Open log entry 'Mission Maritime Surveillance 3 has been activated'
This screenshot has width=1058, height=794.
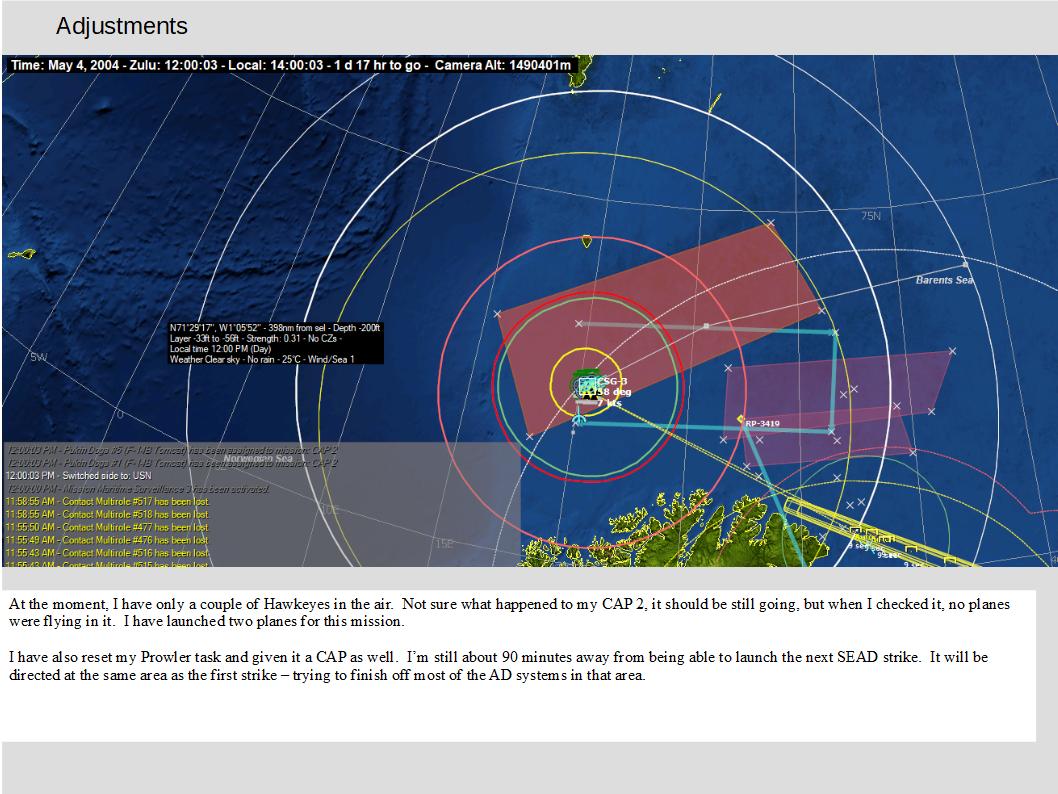point(138,488)
